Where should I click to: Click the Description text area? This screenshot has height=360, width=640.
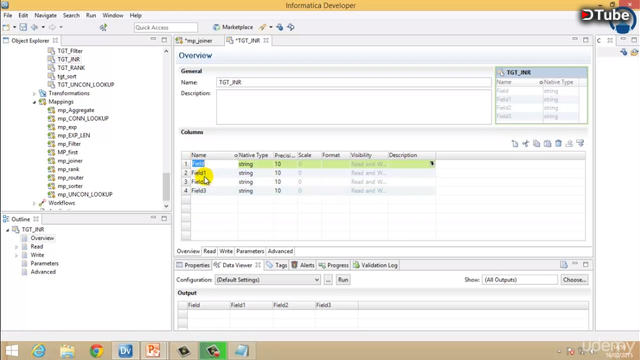(354, 107)
